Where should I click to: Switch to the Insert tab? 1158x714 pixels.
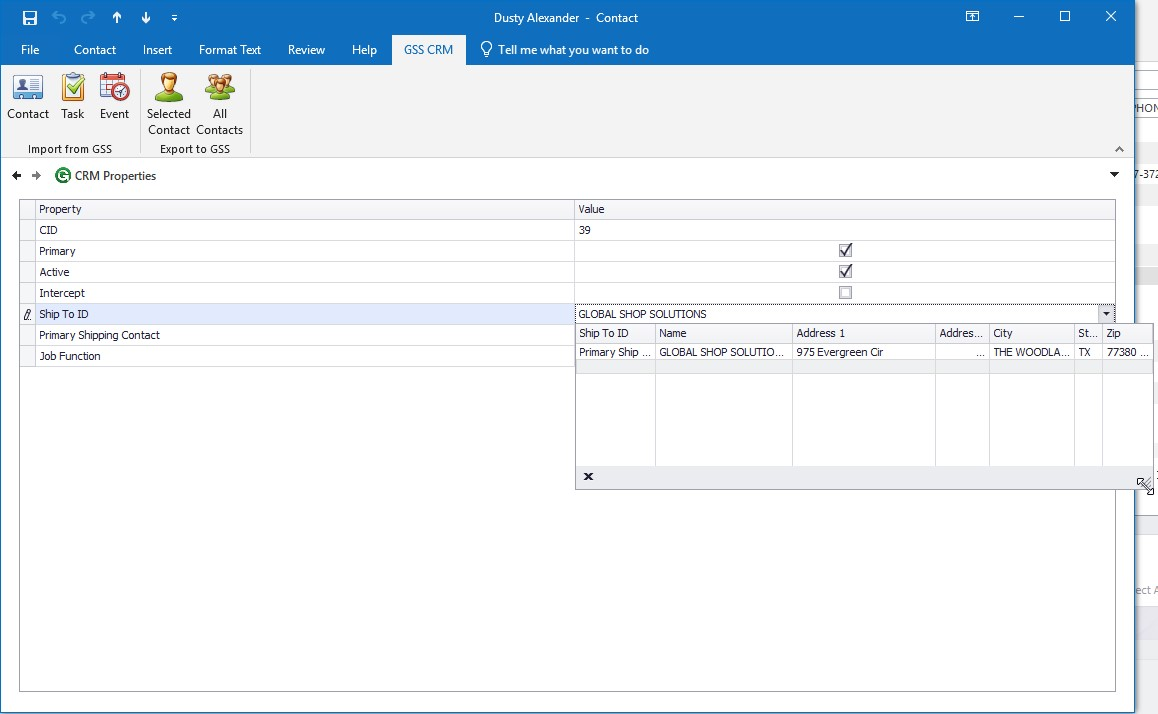pos(157,49)
